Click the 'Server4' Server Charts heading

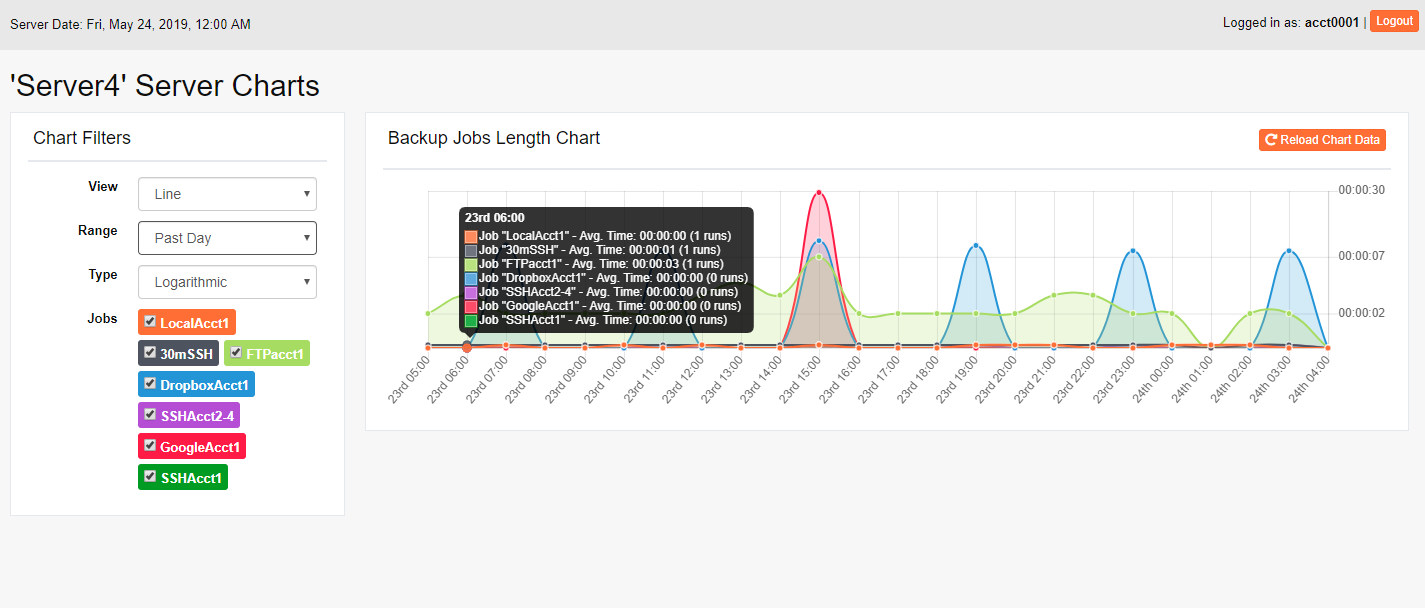[x=165, y=85]
